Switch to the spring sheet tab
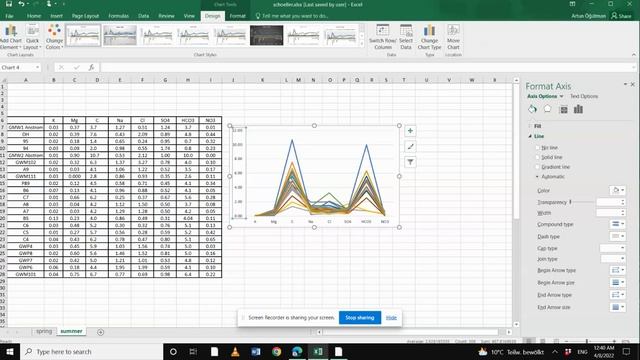The image size is (640, 360). pos(44,331)
